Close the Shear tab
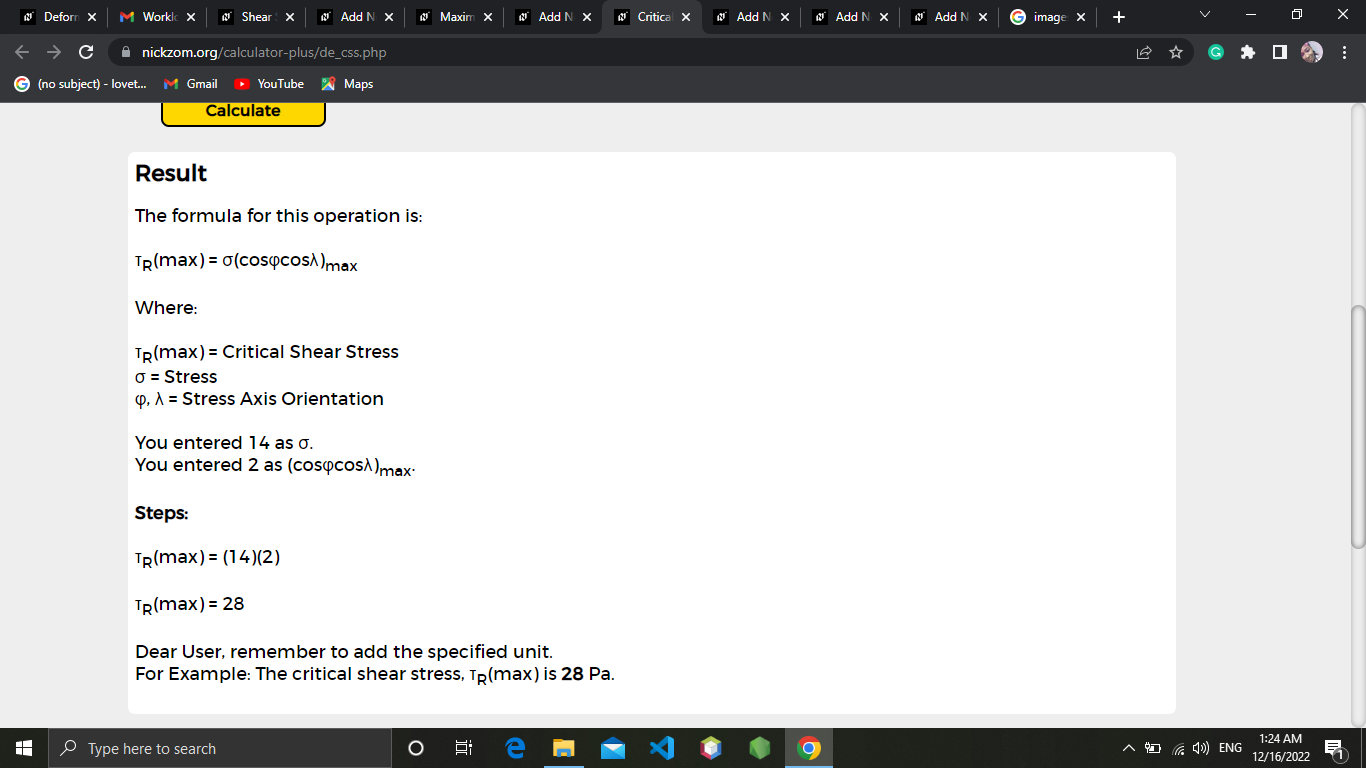This screenshot has width=1366, height=768. [x=290, y=17]
